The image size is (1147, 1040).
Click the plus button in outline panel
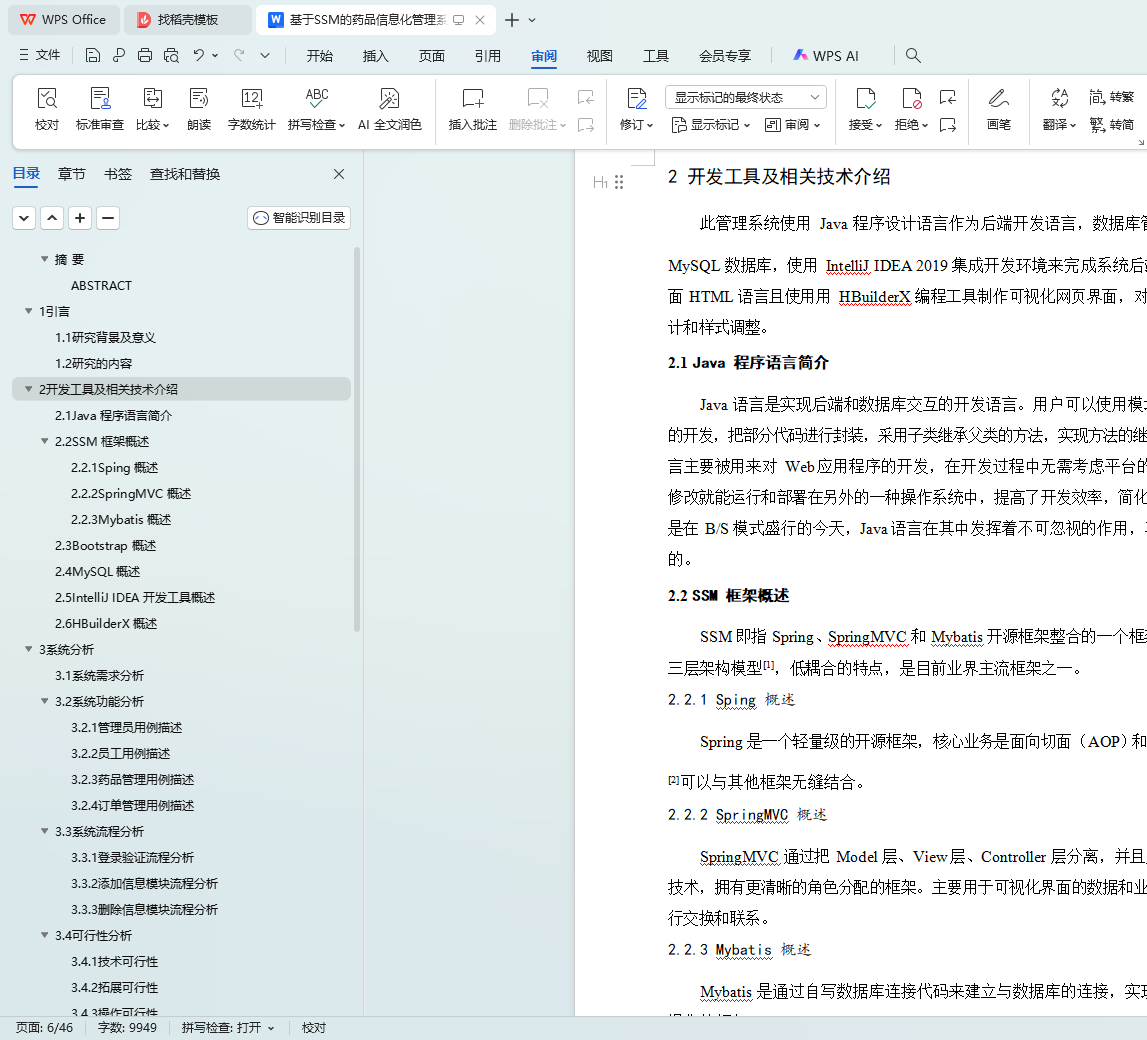pyautogui.click(x=80, y=218)
